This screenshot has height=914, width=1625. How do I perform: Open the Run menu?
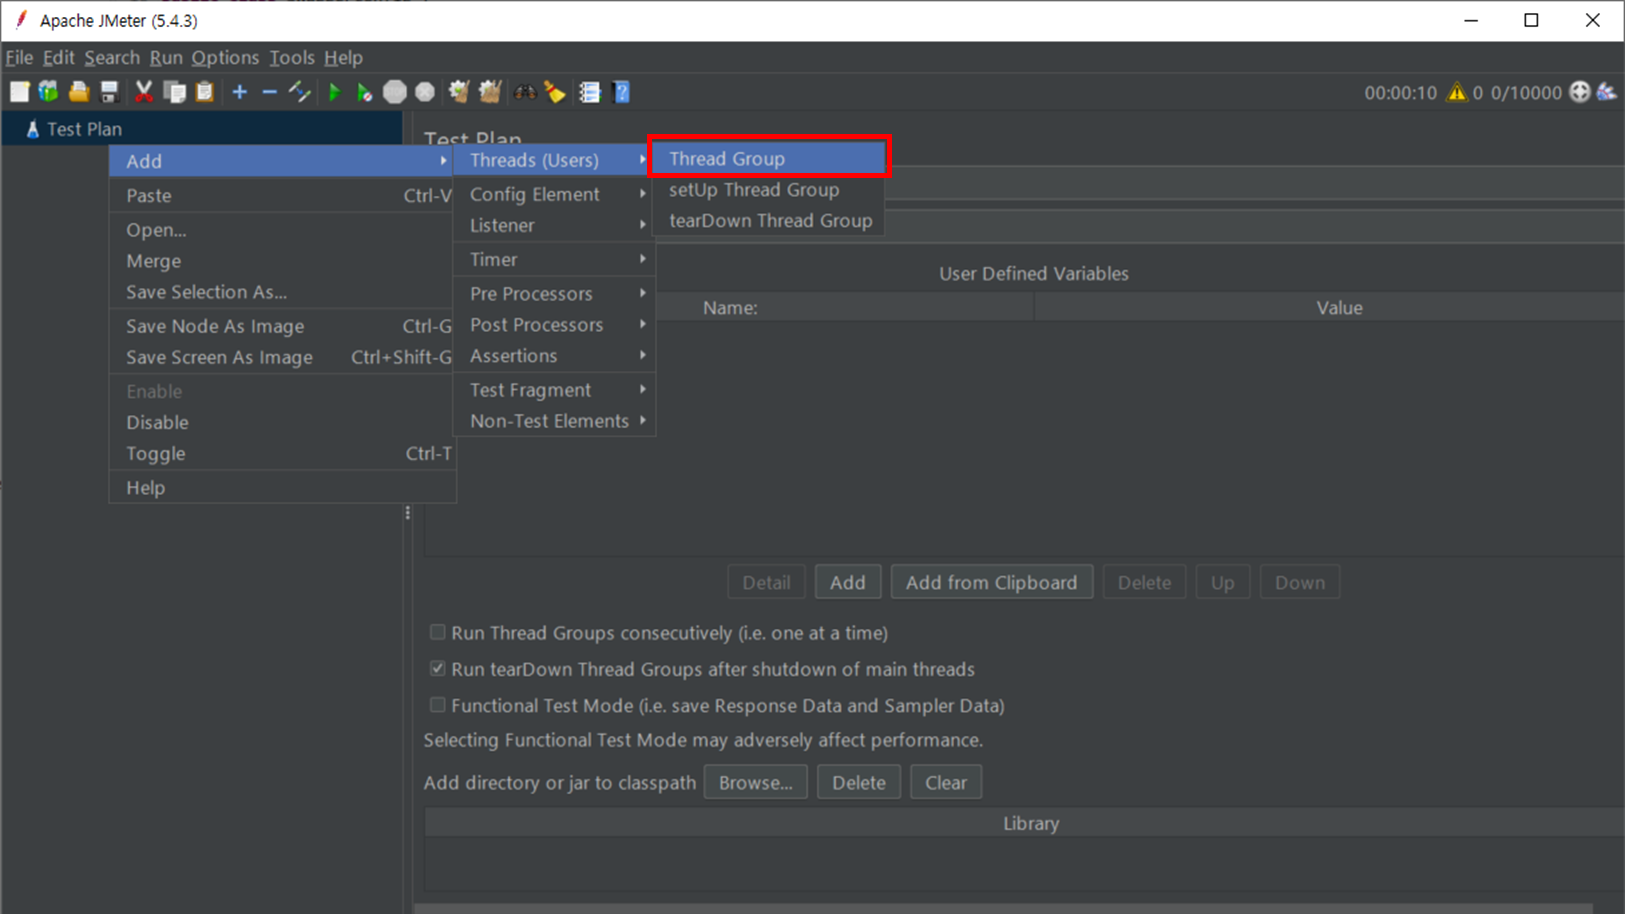[166, 57]
